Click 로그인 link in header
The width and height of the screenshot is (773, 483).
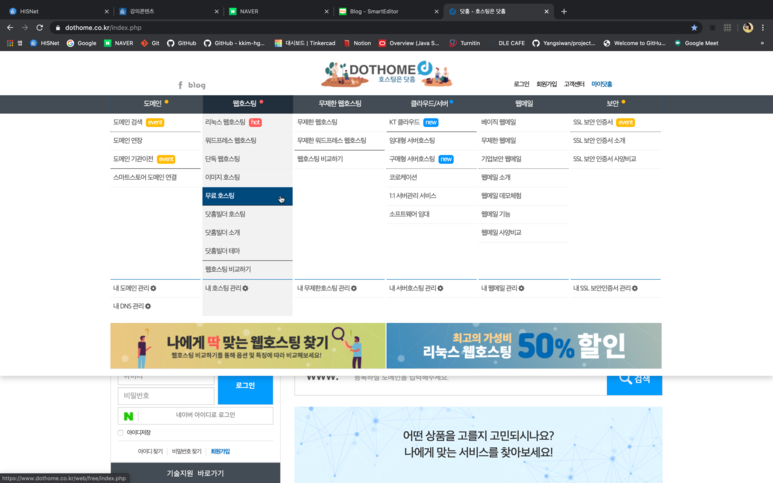521,84
